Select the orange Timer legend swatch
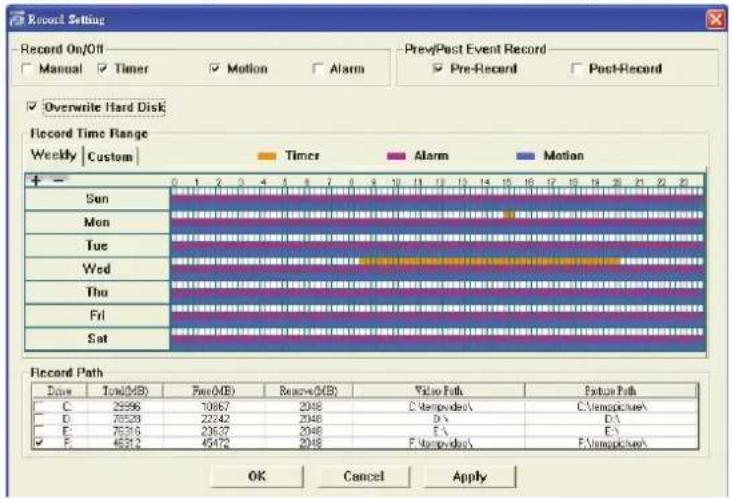Viewport: 732px width, 499px height. click(x=267, y=156)
